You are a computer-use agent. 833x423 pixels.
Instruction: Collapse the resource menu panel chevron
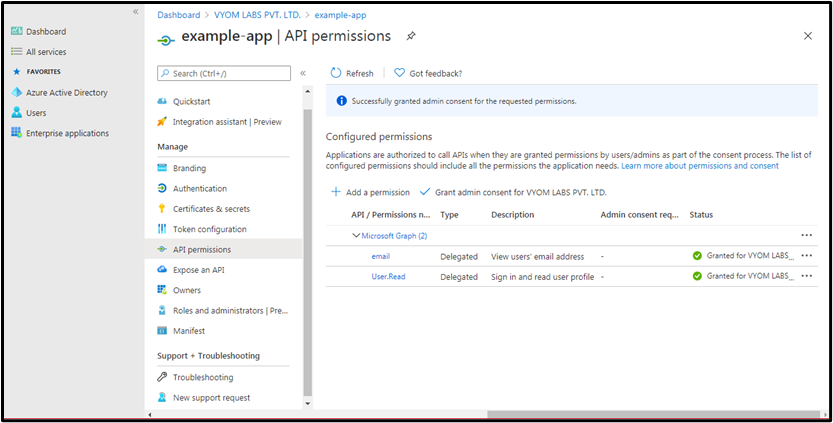[x=303, y=73]
